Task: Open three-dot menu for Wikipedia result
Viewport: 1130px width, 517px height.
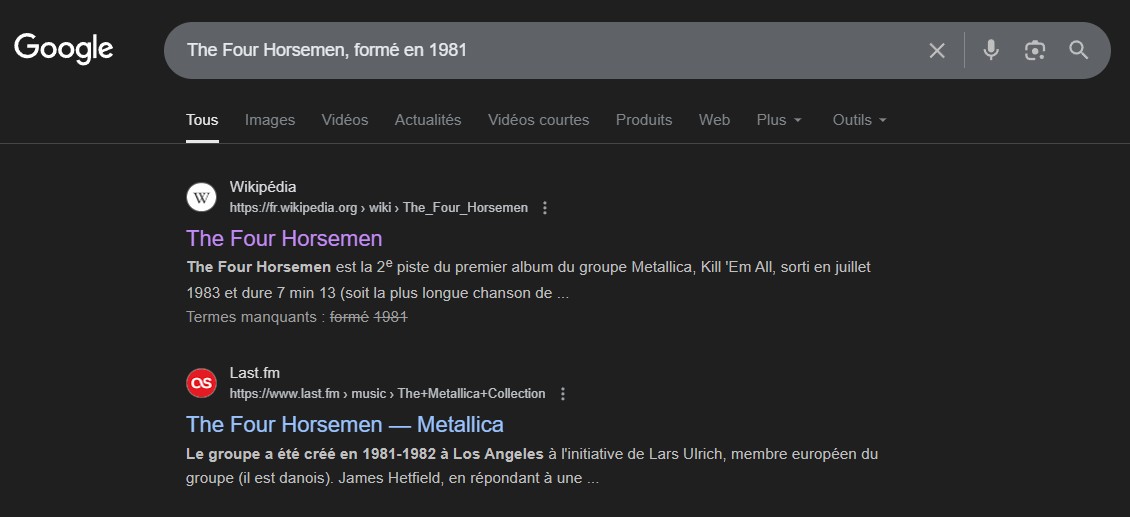Action: (x=545, y=208)
